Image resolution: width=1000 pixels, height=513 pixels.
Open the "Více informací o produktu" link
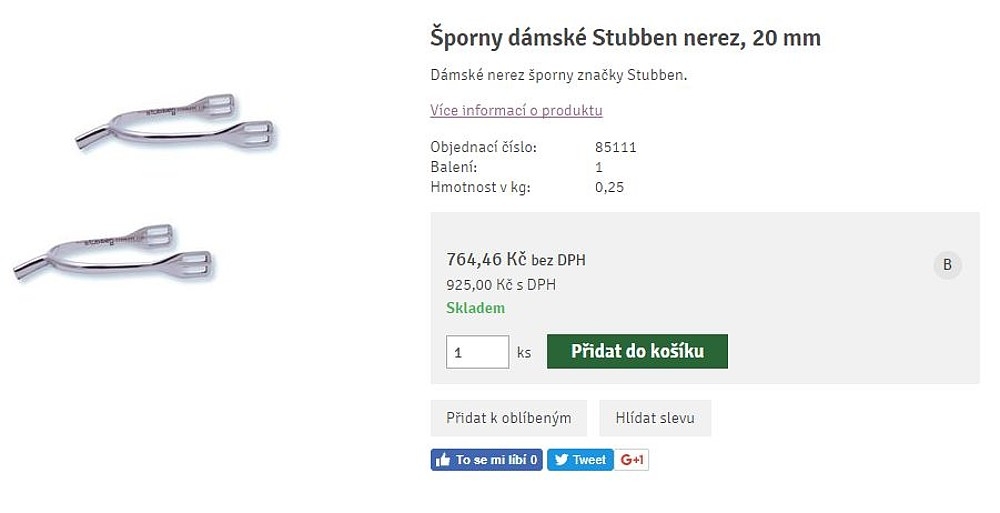click(x=516, y=110)
